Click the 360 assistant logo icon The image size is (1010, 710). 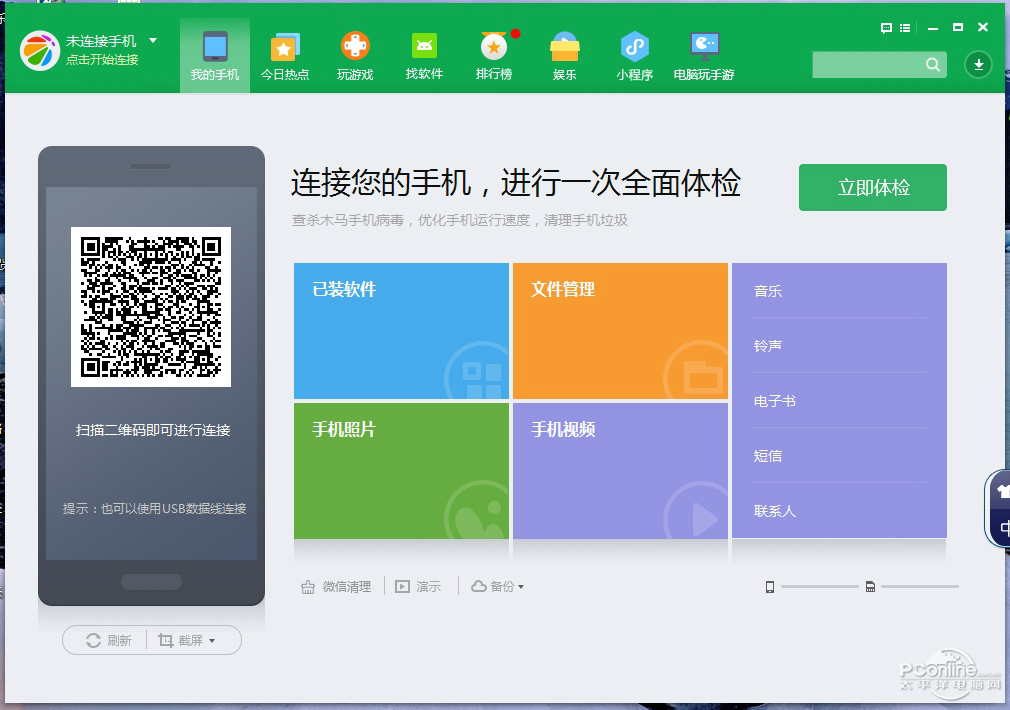coord(40,50)
